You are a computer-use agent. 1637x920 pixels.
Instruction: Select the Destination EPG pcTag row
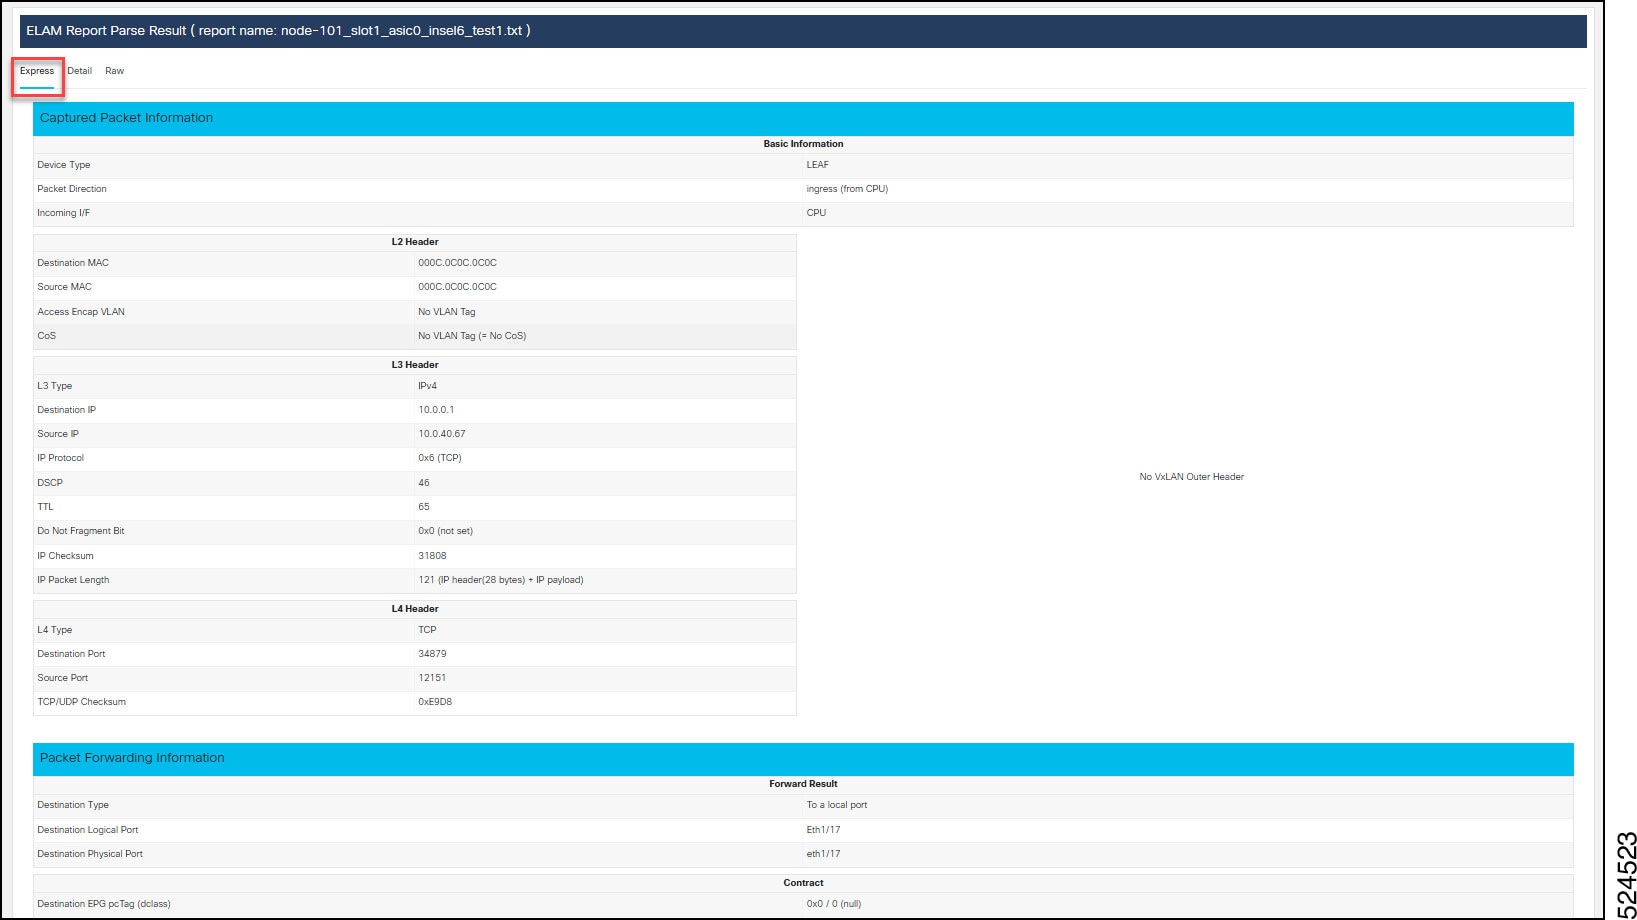(103, 903)
